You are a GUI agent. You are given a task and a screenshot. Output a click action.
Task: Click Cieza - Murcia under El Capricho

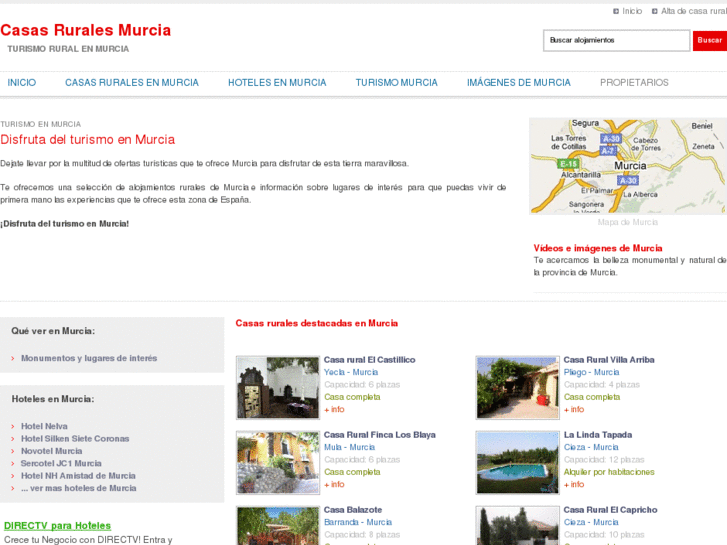click(591, 523)
